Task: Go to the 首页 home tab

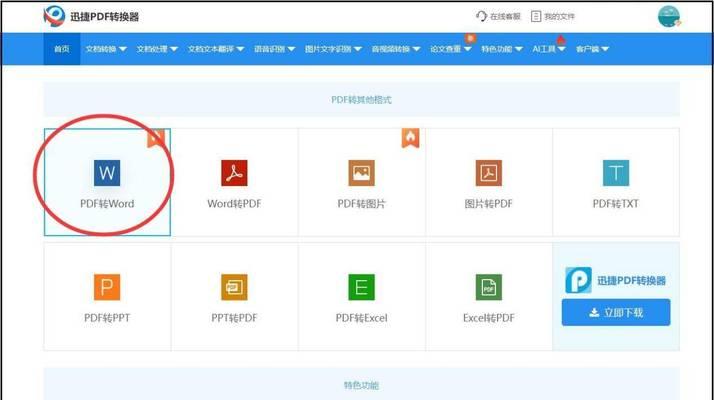Action: pyautogui.click(x=61, y=49)
